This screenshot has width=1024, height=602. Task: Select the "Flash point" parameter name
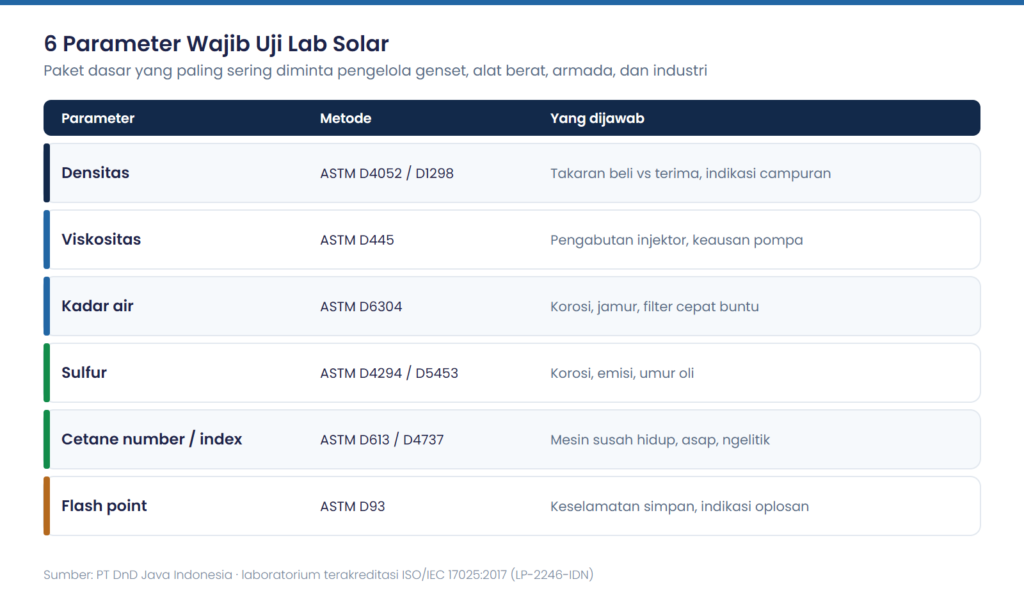[x=104, y=506]
